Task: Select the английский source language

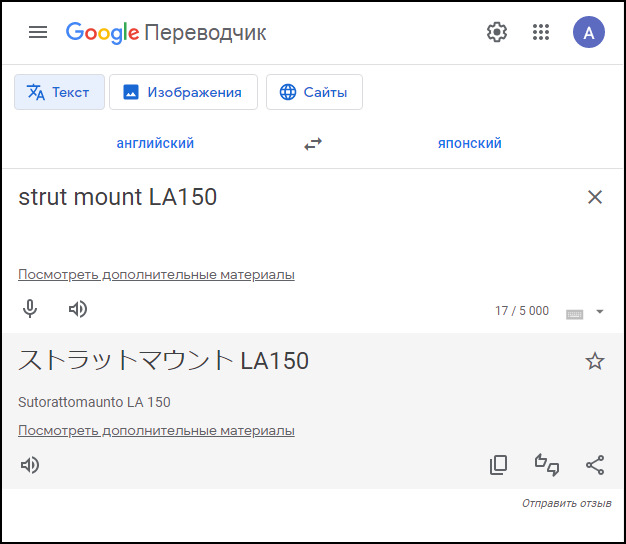Action: [155, 143]
